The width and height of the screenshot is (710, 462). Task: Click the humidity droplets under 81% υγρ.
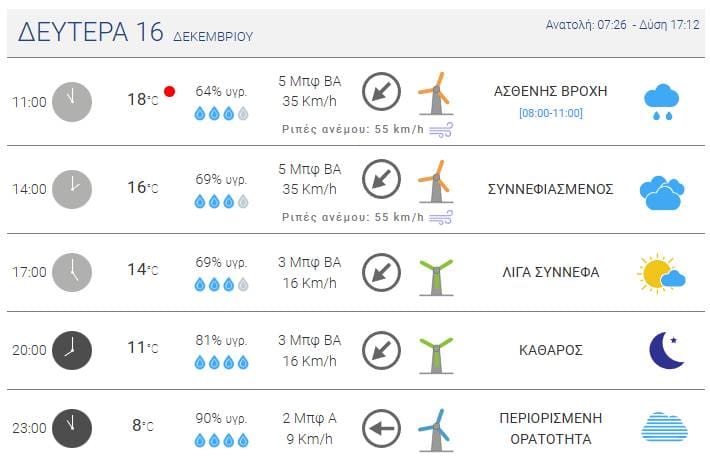(221, 362)
